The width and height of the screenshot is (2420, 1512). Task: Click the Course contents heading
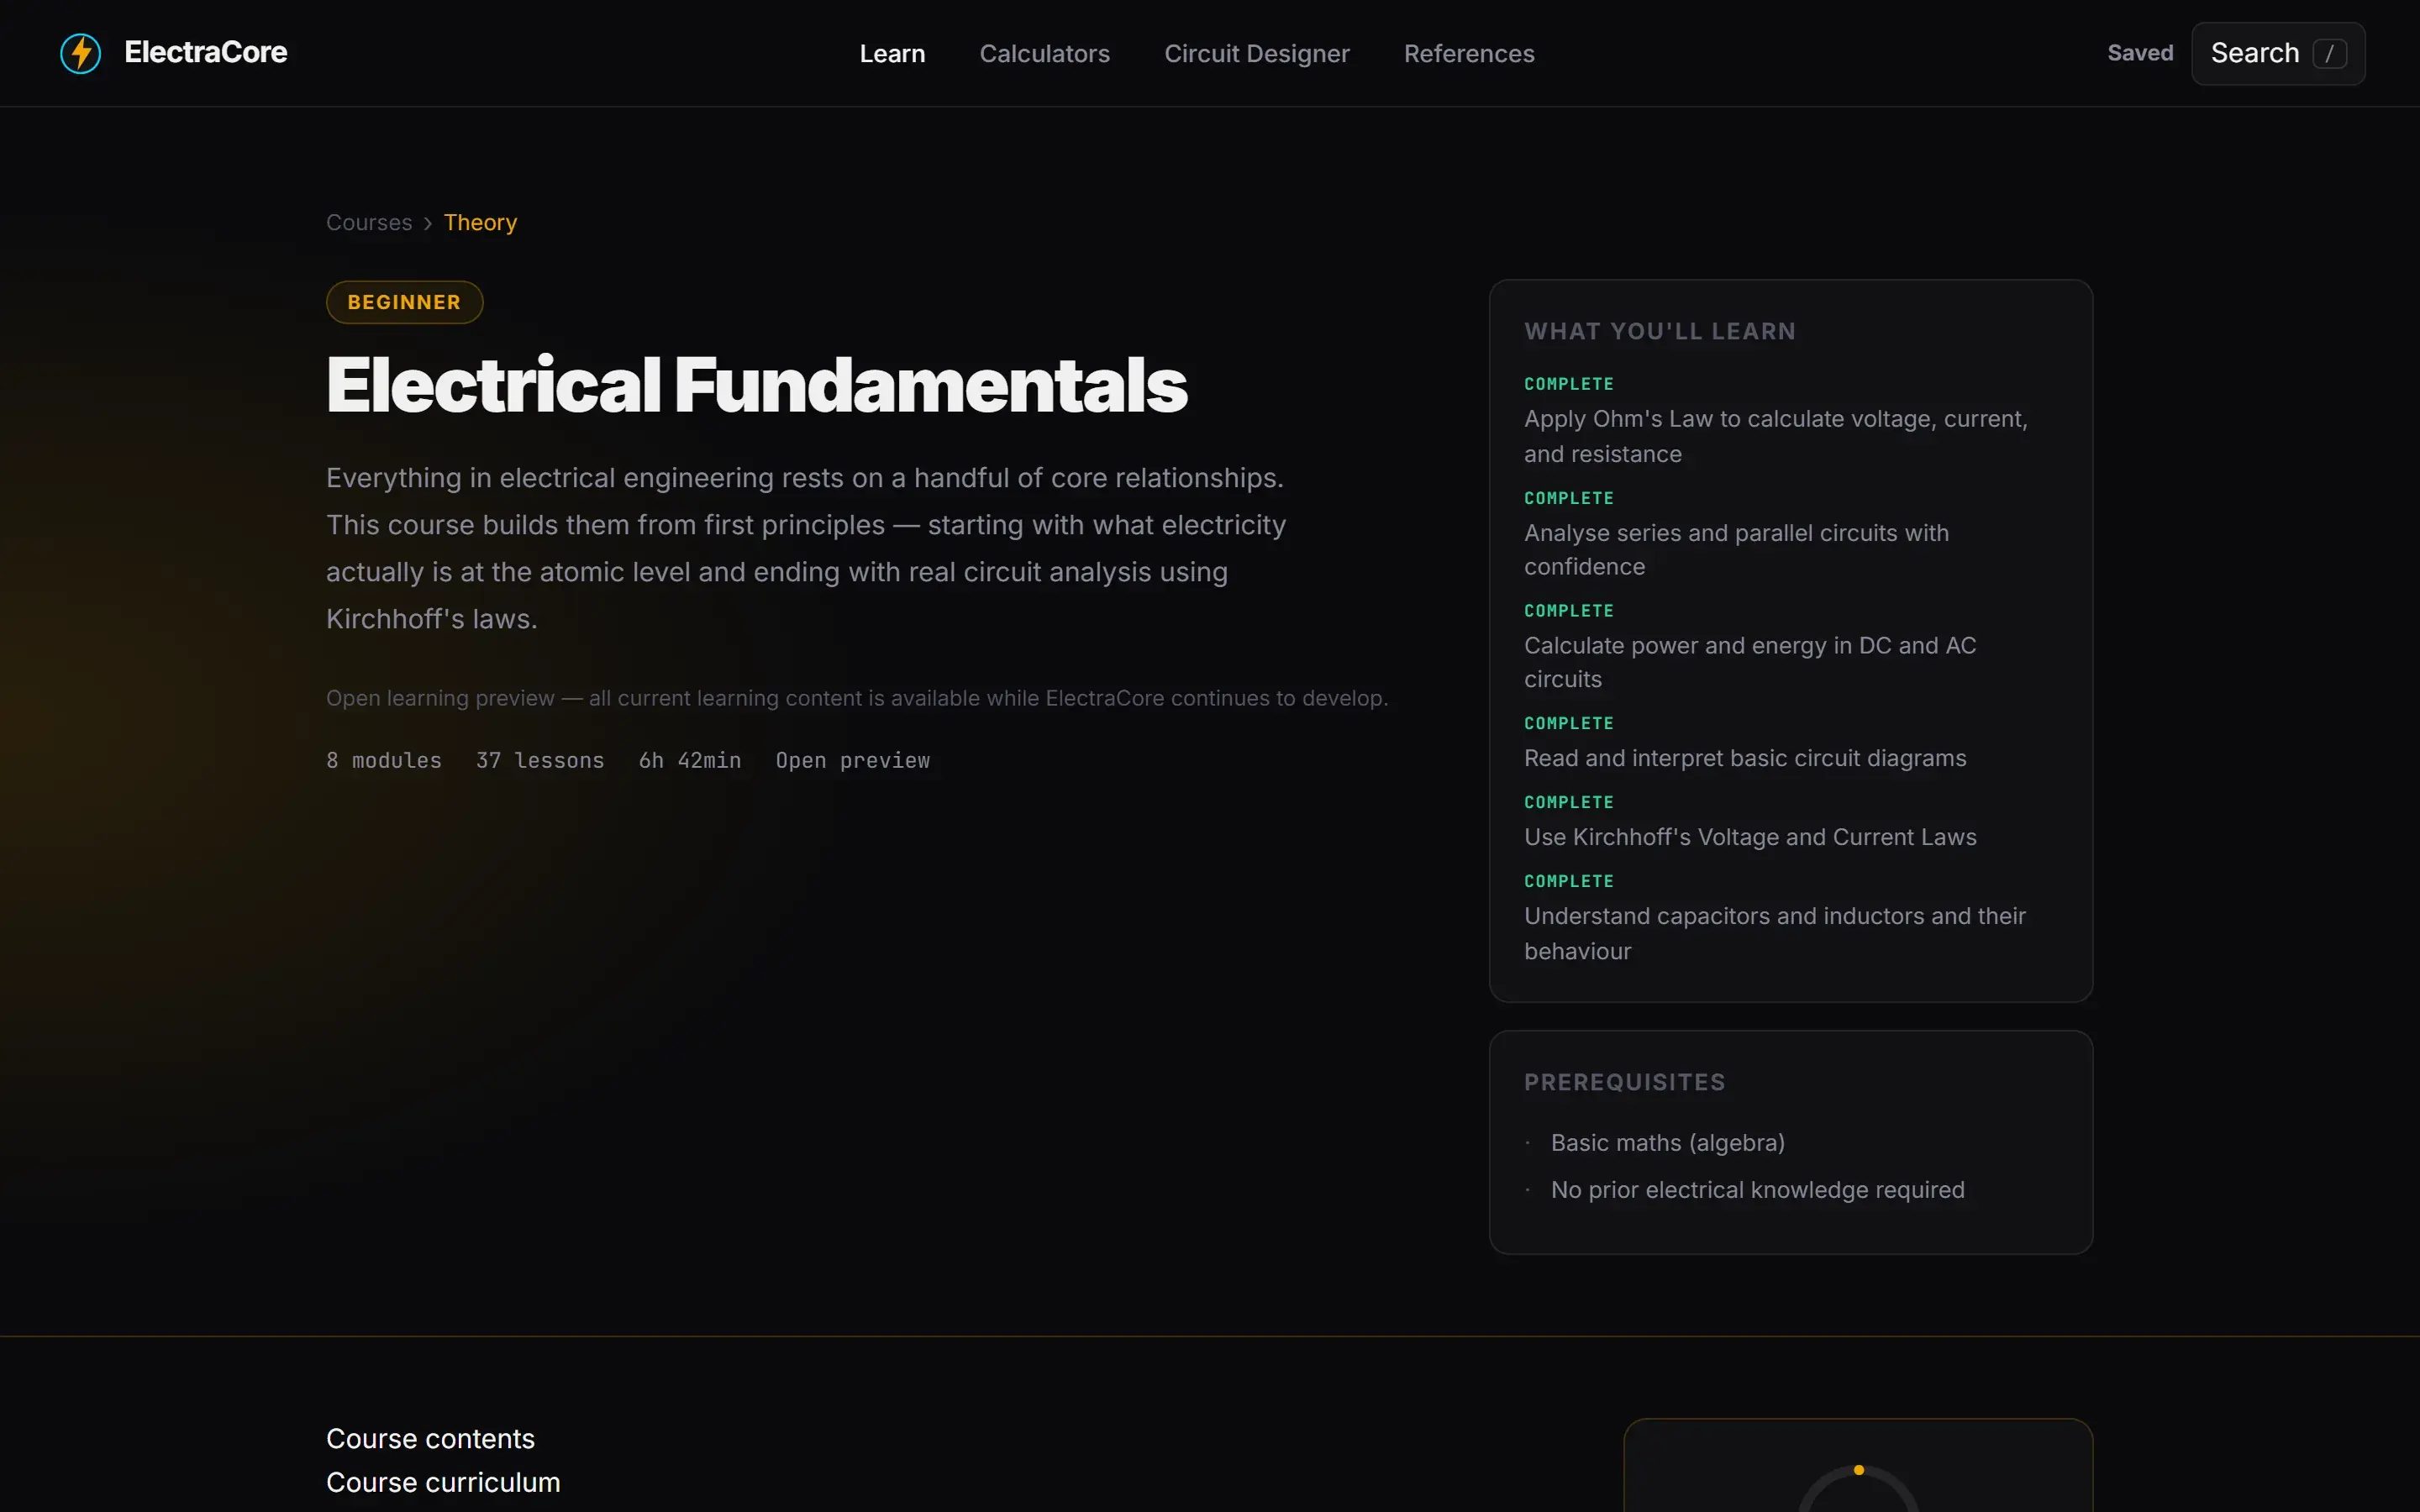(430, 1438)
